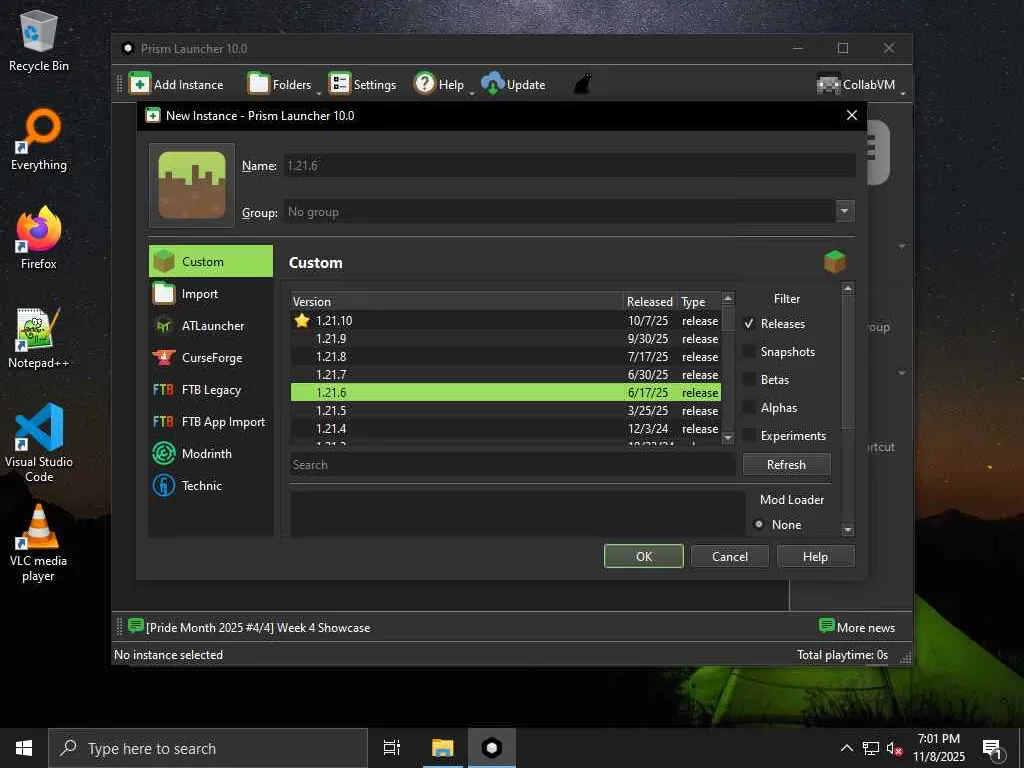Open the Group combo box dropdown arrow
This screenshot has height=768, width=1024.
(x=844, y=211)
